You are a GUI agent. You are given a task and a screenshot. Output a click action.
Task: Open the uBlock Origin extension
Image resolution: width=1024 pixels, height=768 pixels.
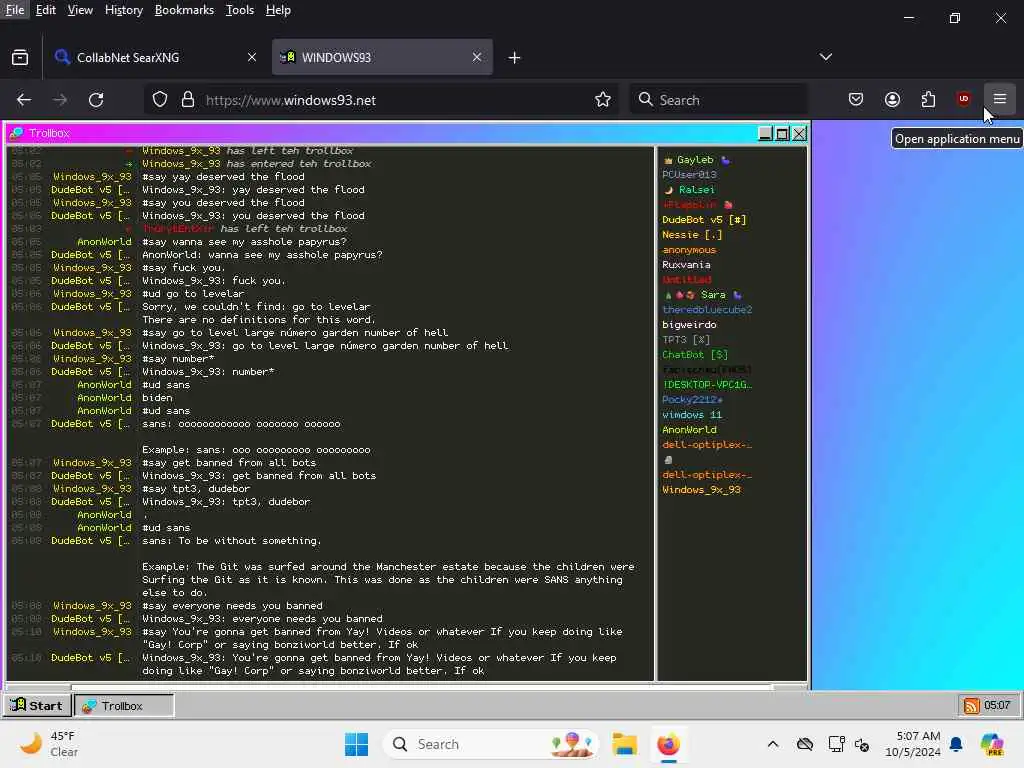(x=963, y=99)
